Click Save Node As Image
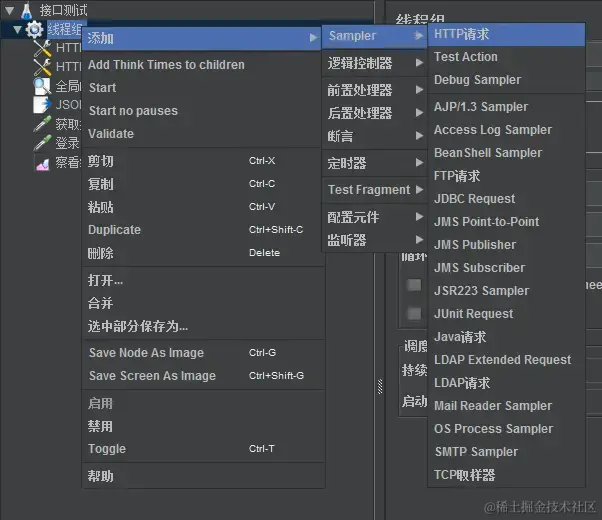The width and height of the screenshot is (602, 520). point(203,353)
